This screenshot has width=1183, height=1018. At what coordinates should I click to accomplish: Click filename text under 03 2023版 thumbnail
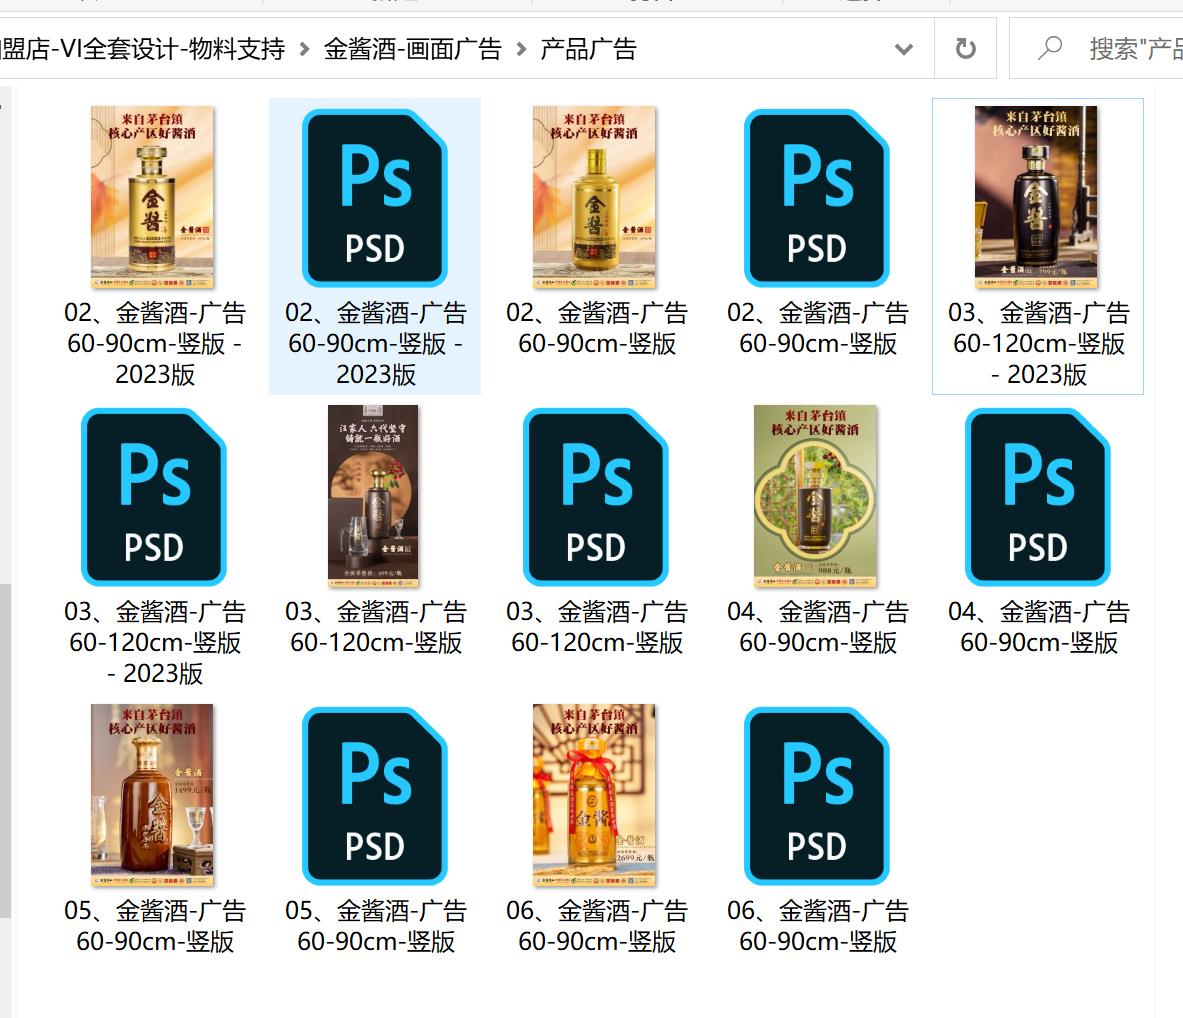click(x=1038, y=343)
